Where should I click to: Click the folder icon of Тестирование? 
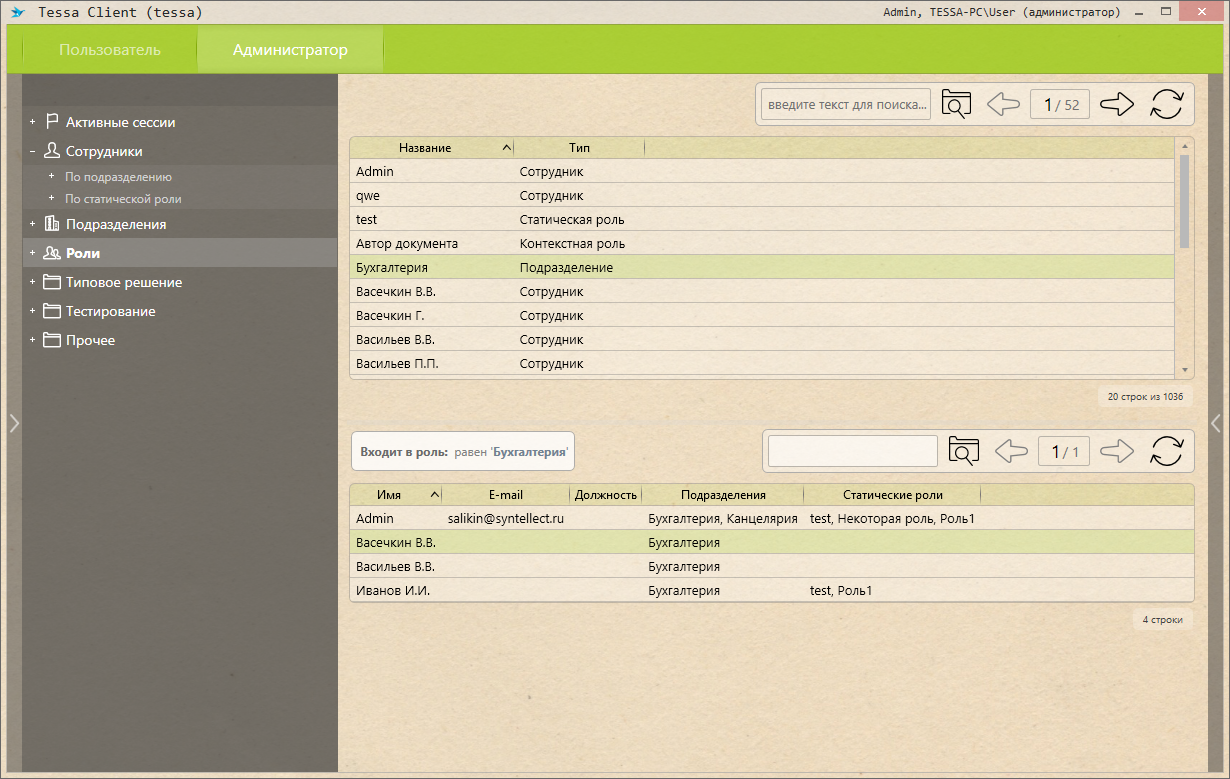52,311
